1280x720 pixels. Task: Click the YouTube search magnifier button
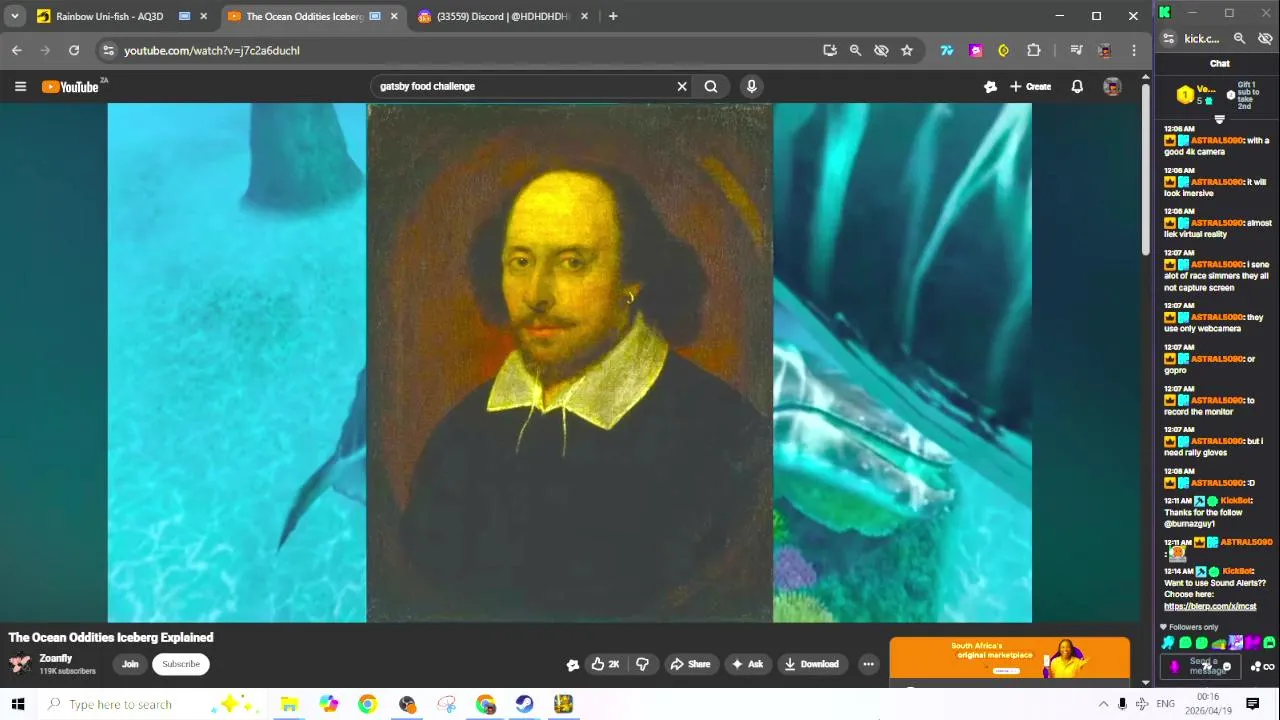(x=711, y=86)
